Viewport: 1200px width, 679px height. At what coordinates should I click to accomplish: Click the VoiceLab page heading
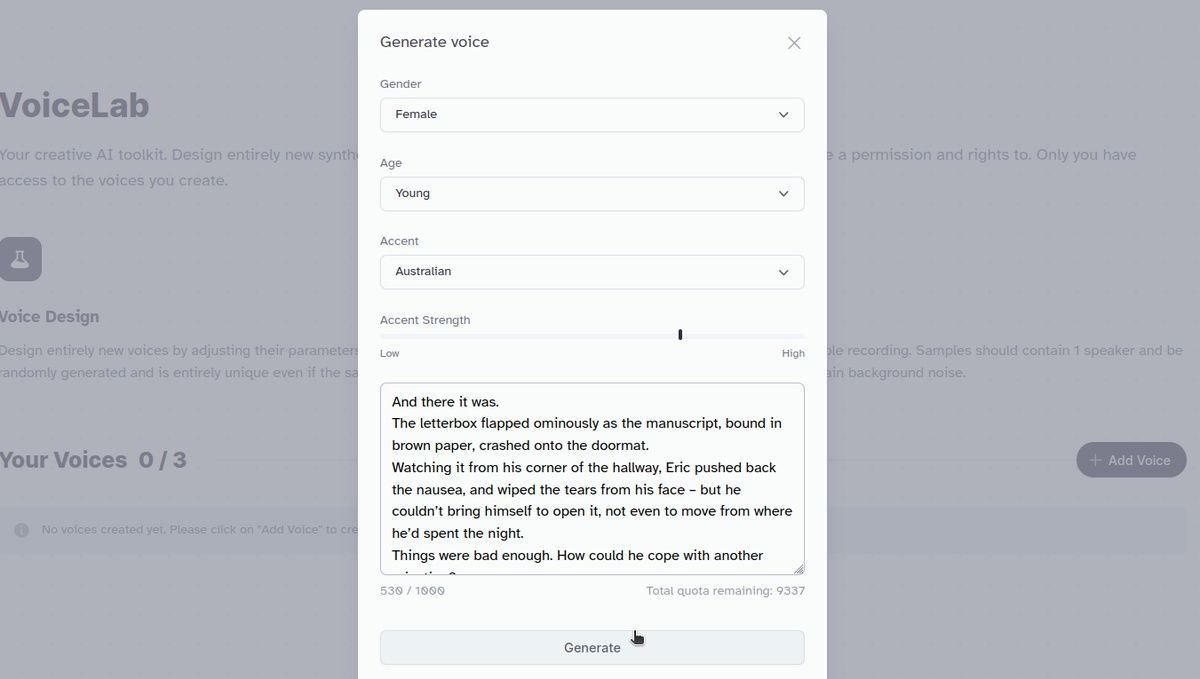75,103
